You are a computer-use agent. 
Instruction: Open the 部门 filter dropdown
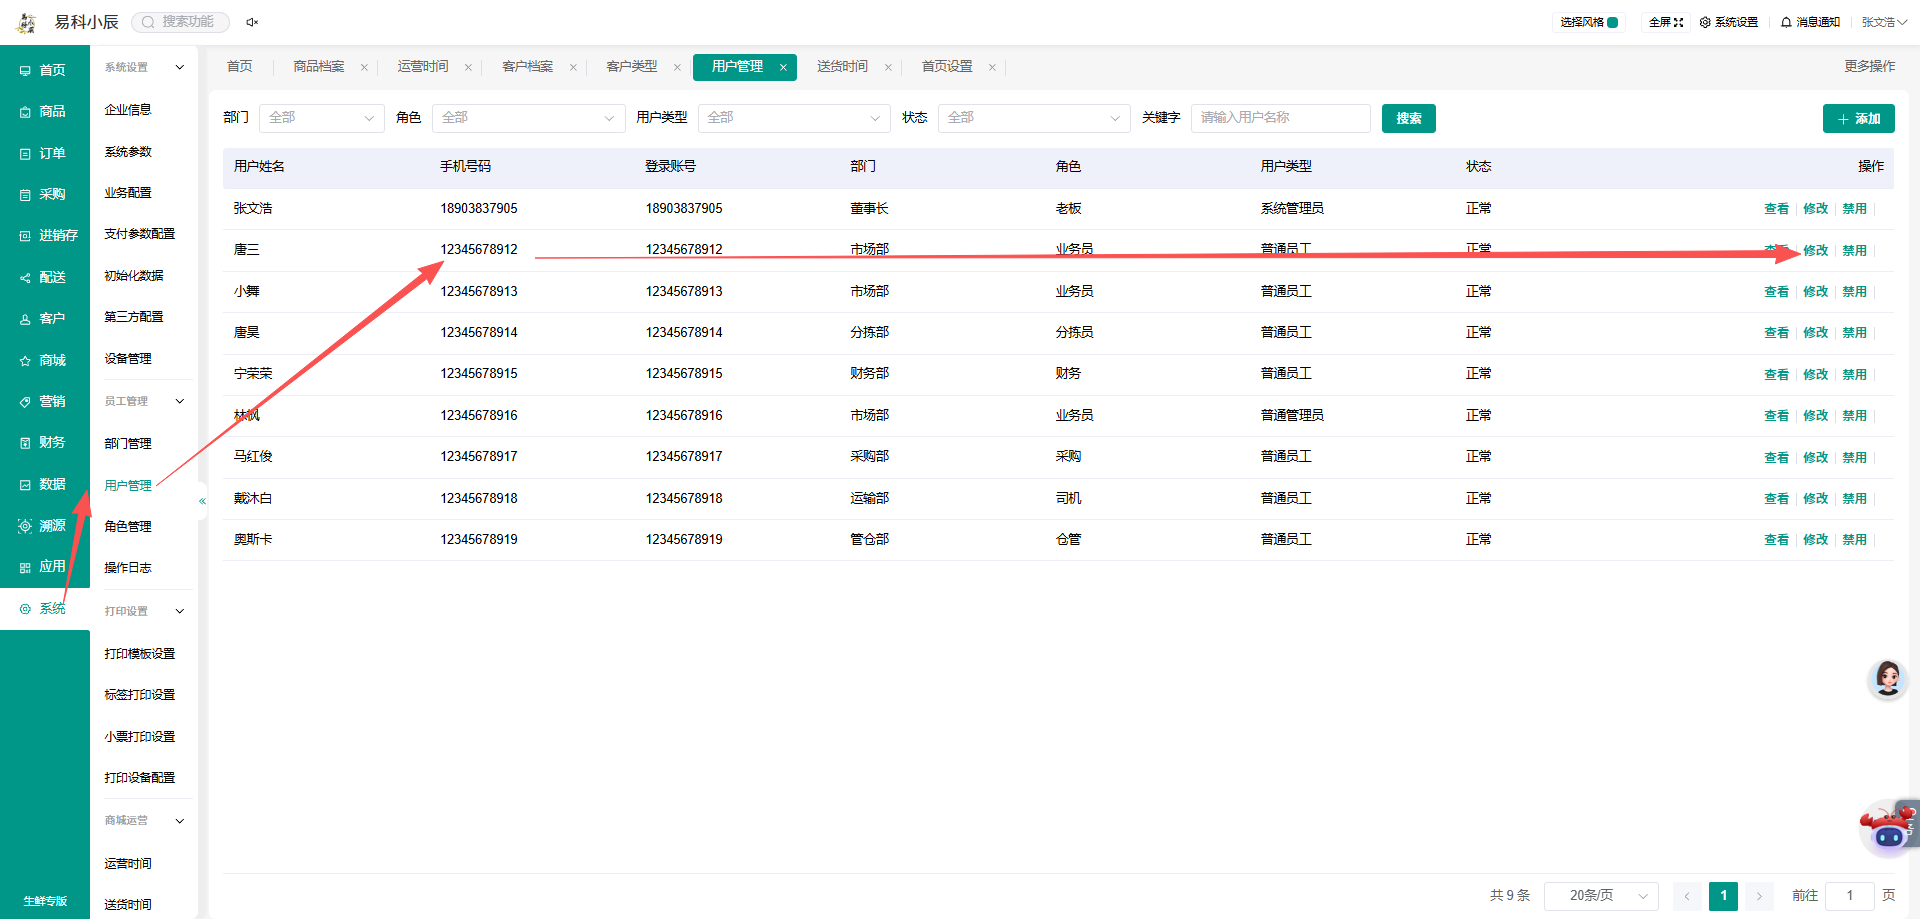point(321,118)
